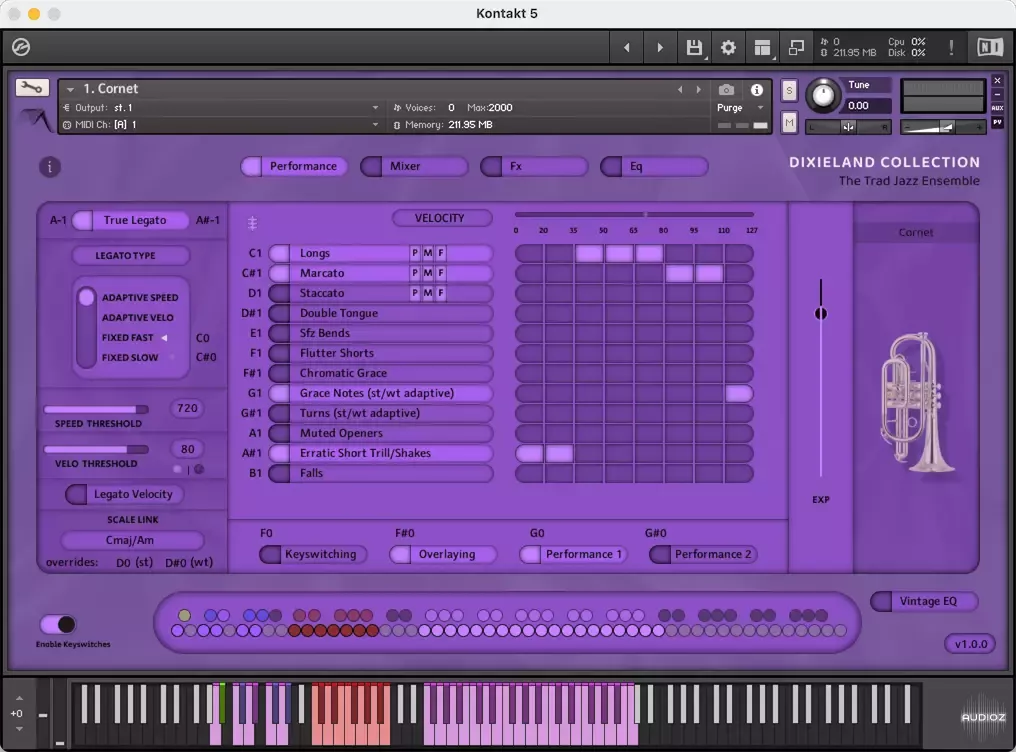The height and width of the screenshot is (752, 1016).
Task: Open the Output st.1 dropdown
Action: click(x=375, y=108)
